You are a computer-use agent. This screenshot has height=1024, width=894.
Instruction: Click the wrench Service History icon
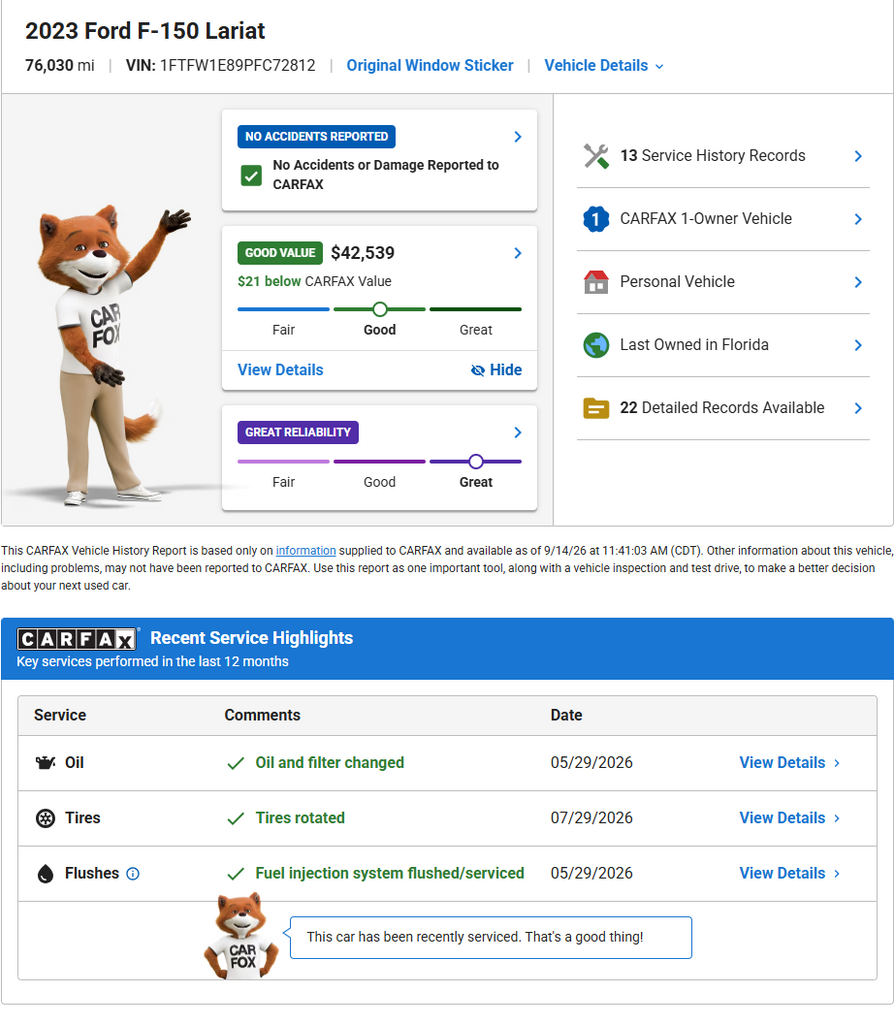pyautogui.click(x=596, y=156)
